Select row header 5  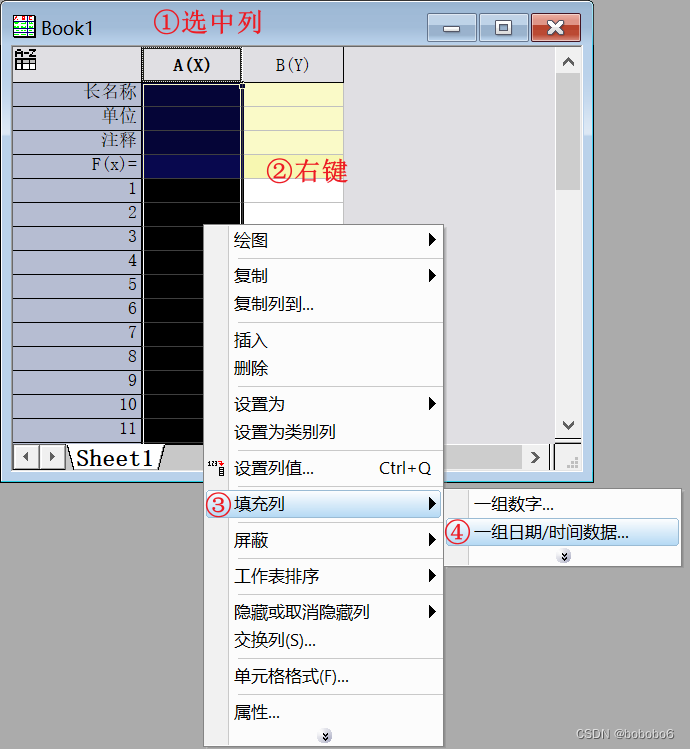coord(76,286)
